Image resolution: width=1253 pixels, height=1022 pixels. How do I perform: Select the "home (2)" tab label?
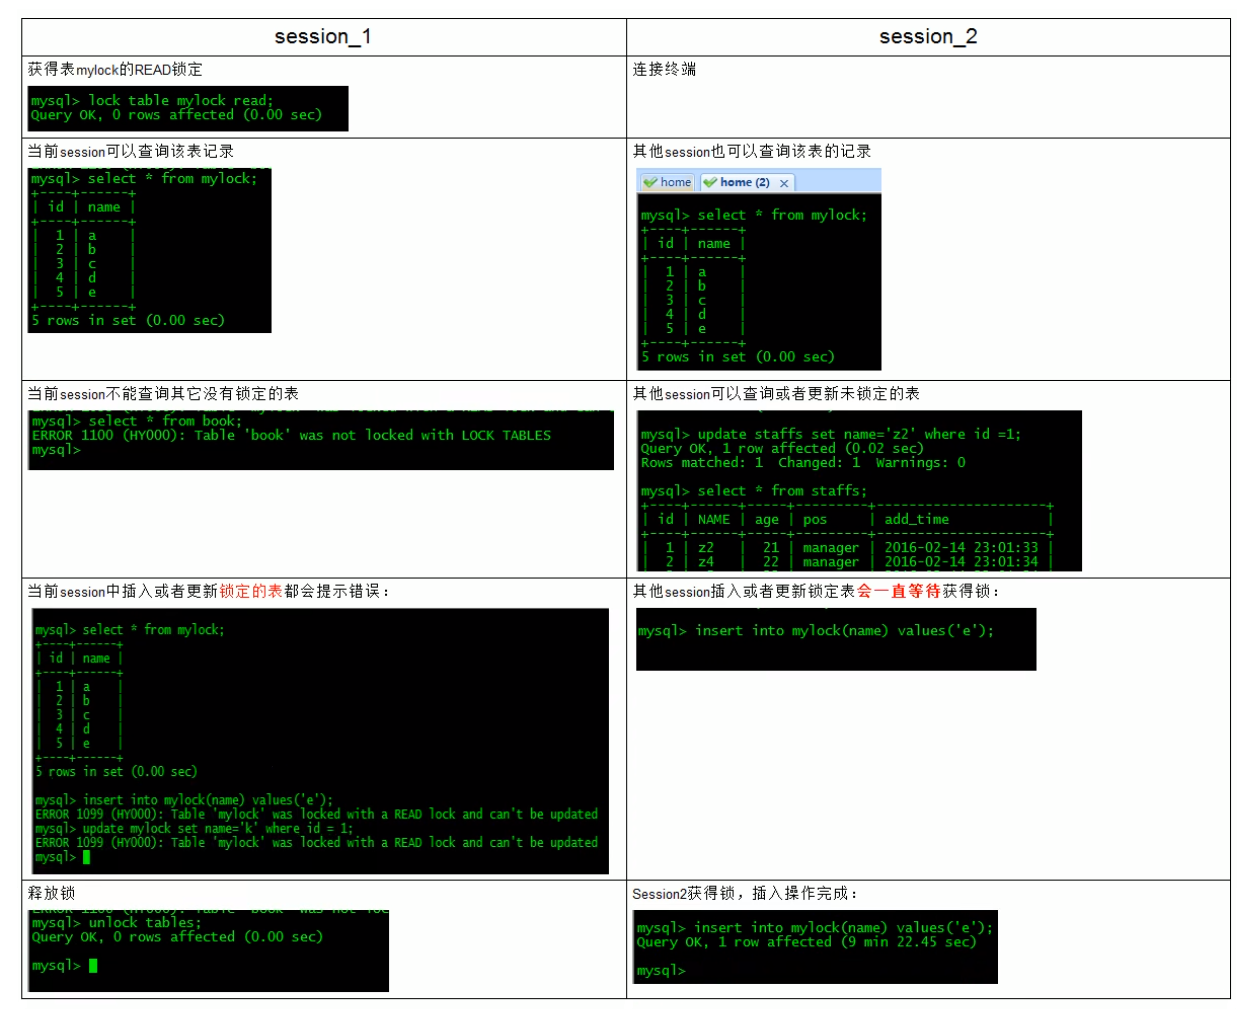pyautogui.click(x=744, y=182)
